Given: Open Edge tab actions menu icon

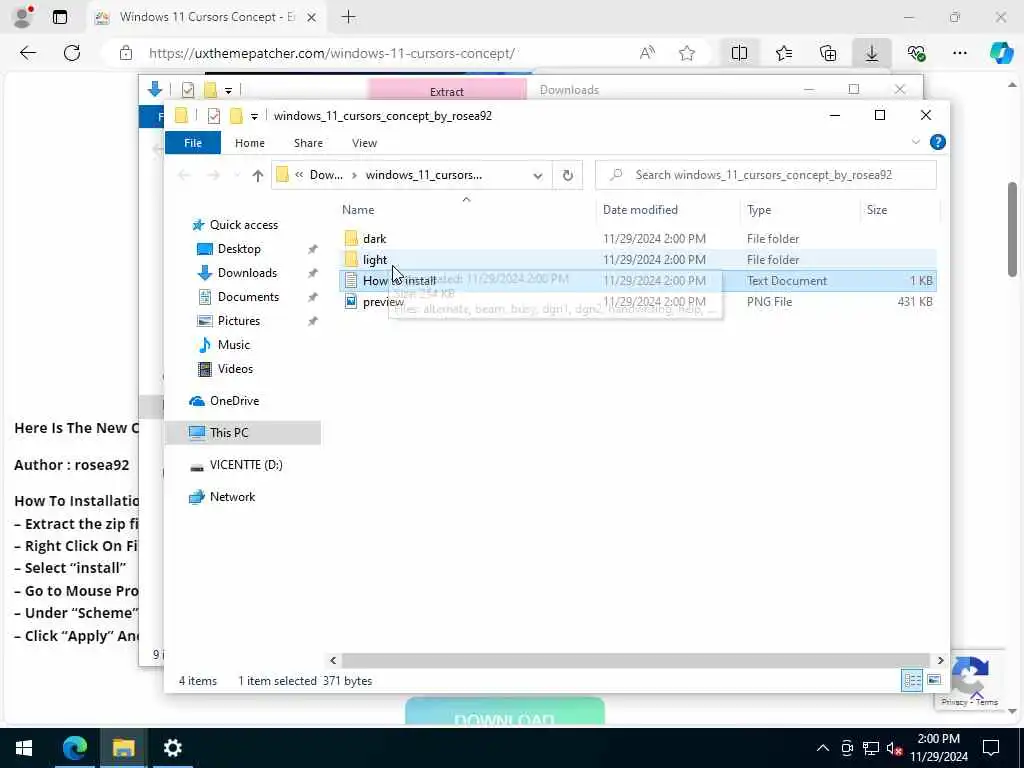Looking at the screenshot, I should tap(59, 17).
